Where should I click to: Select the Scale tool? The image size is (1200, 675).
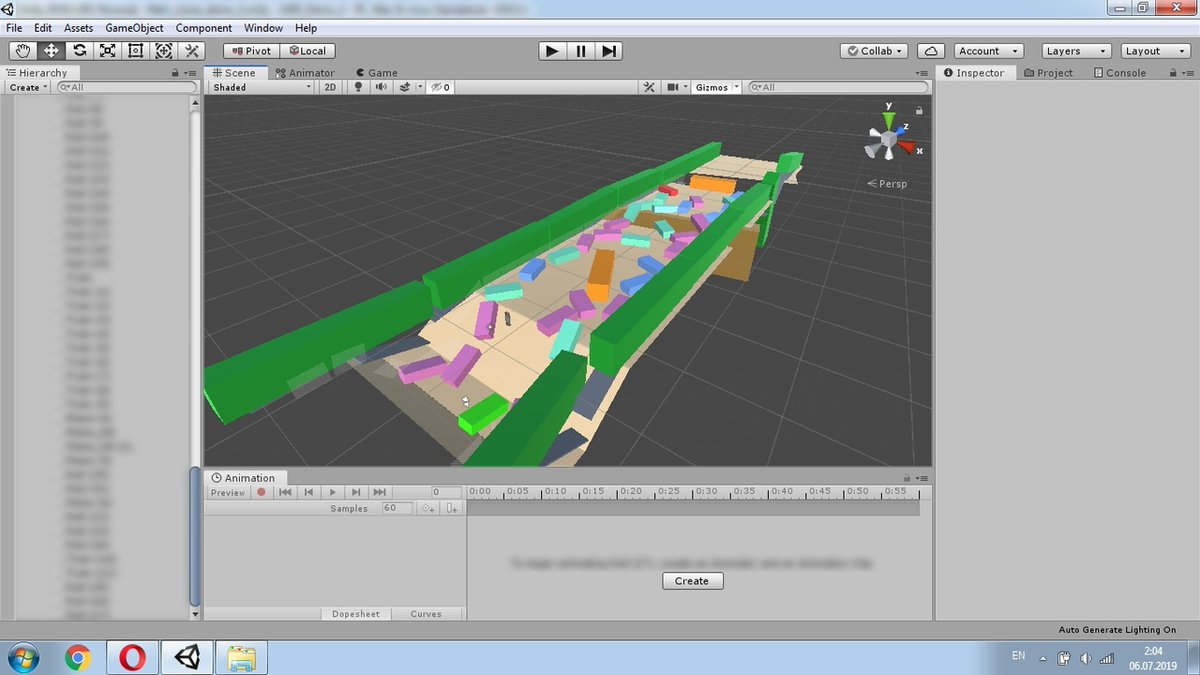point(107,50)
